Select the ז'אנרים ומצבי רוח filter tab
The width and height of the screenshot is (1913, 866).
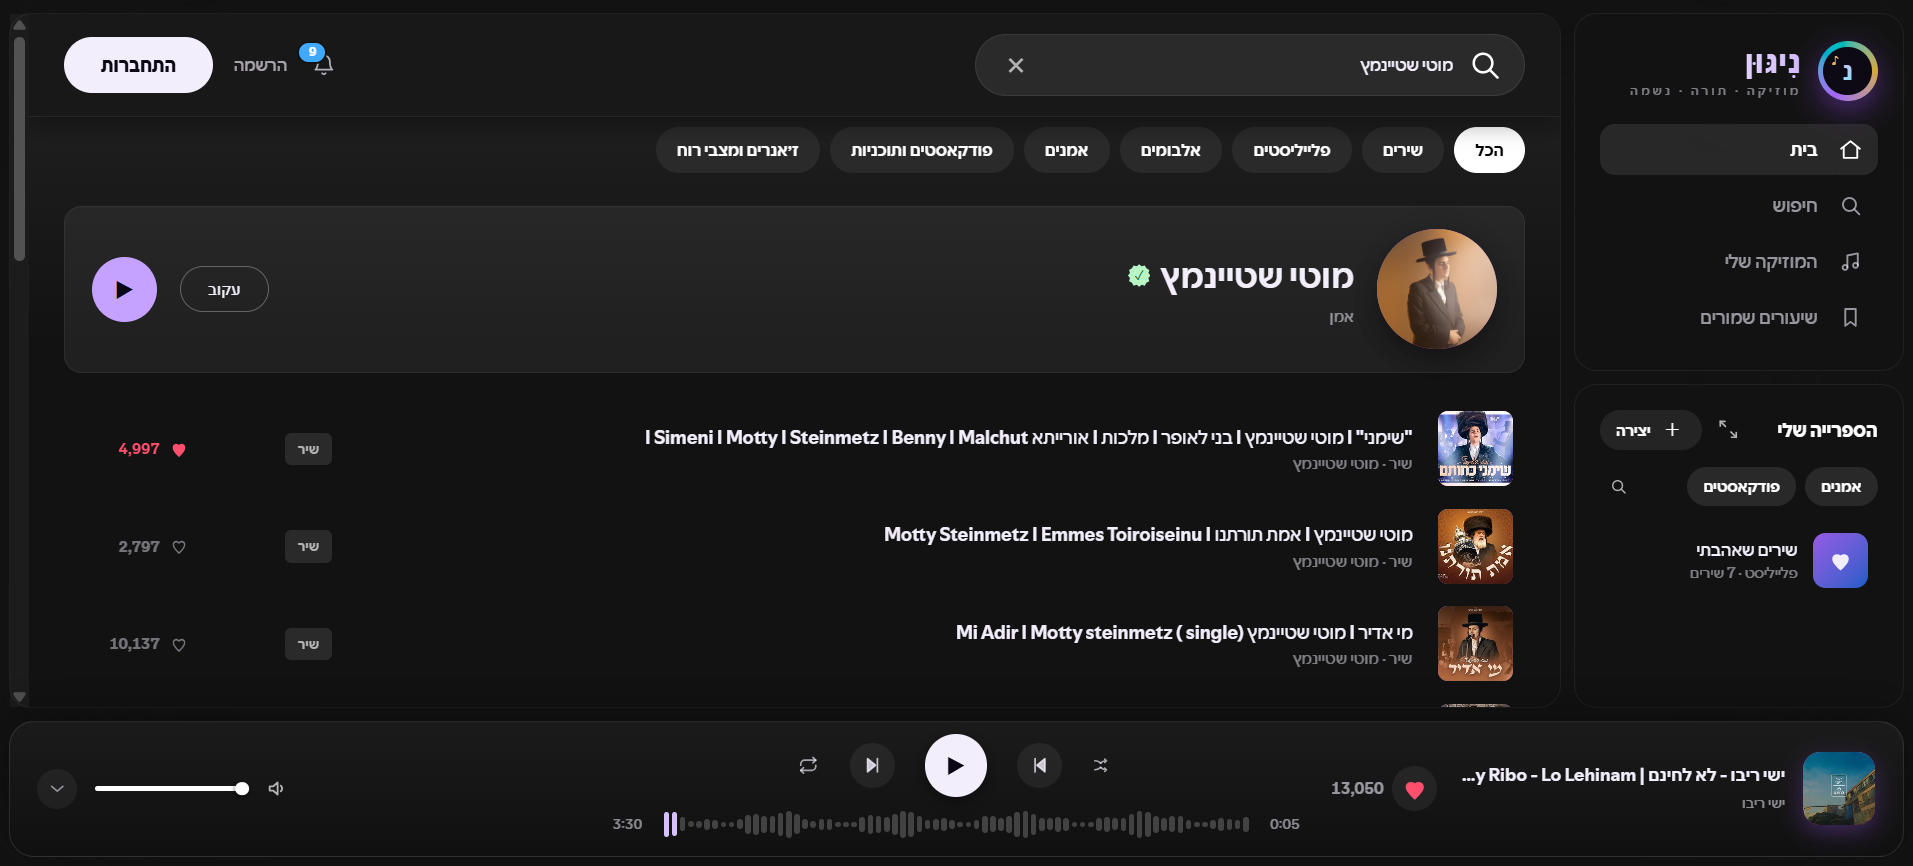coord(738,150)
